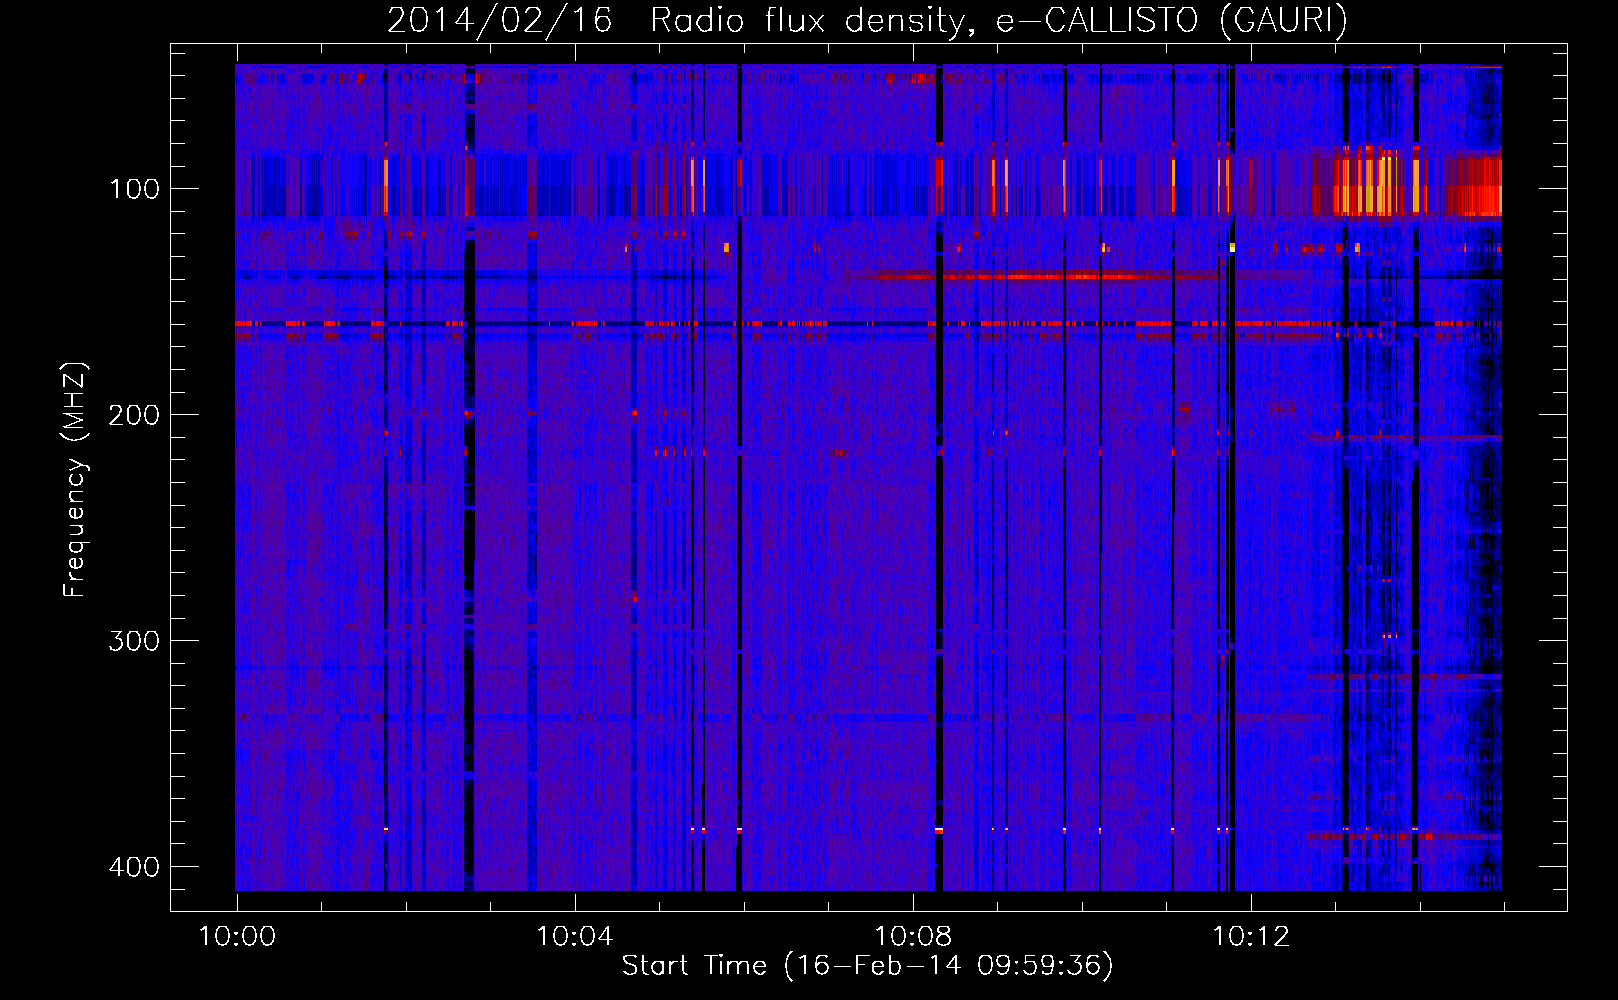The width and height of the screenshot is (1618, 1000).
Task: Click the '400' frequency tick label
Action: click(133, 867)
